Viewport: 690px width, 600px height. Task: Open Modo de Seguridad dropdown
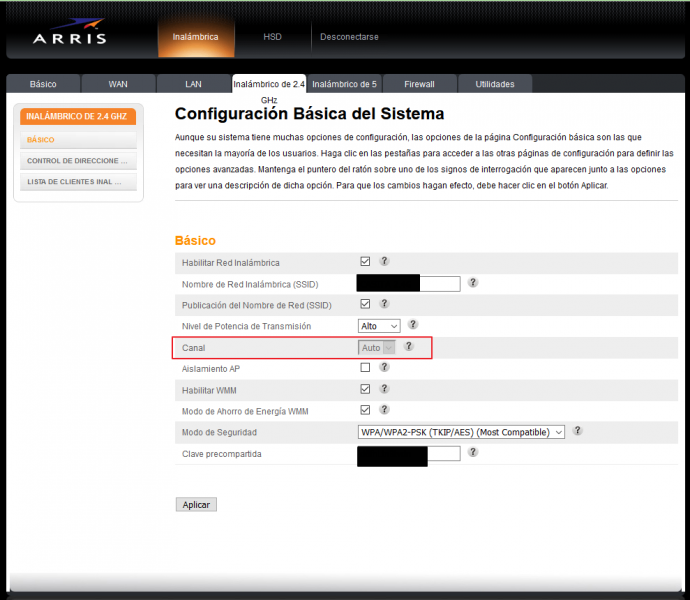pos(461,432)
